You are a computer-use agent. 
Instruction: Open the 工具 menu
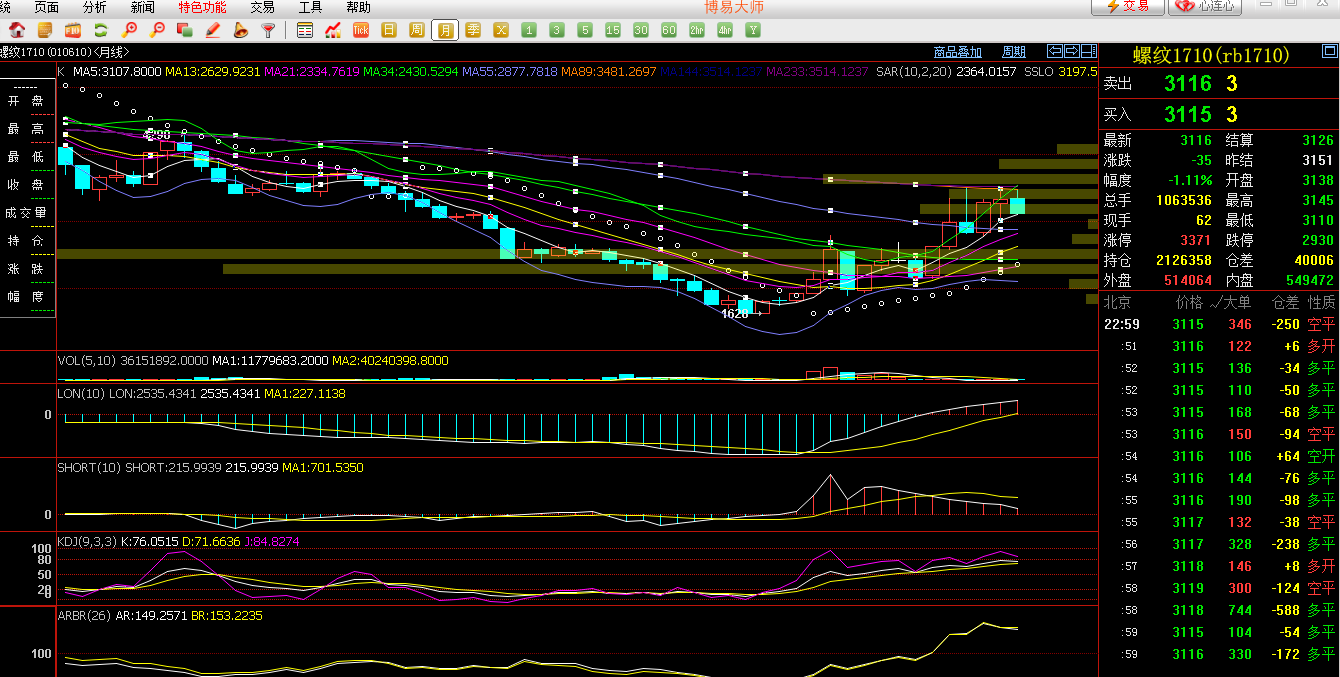pyautogui.click(x=310, y=7)
